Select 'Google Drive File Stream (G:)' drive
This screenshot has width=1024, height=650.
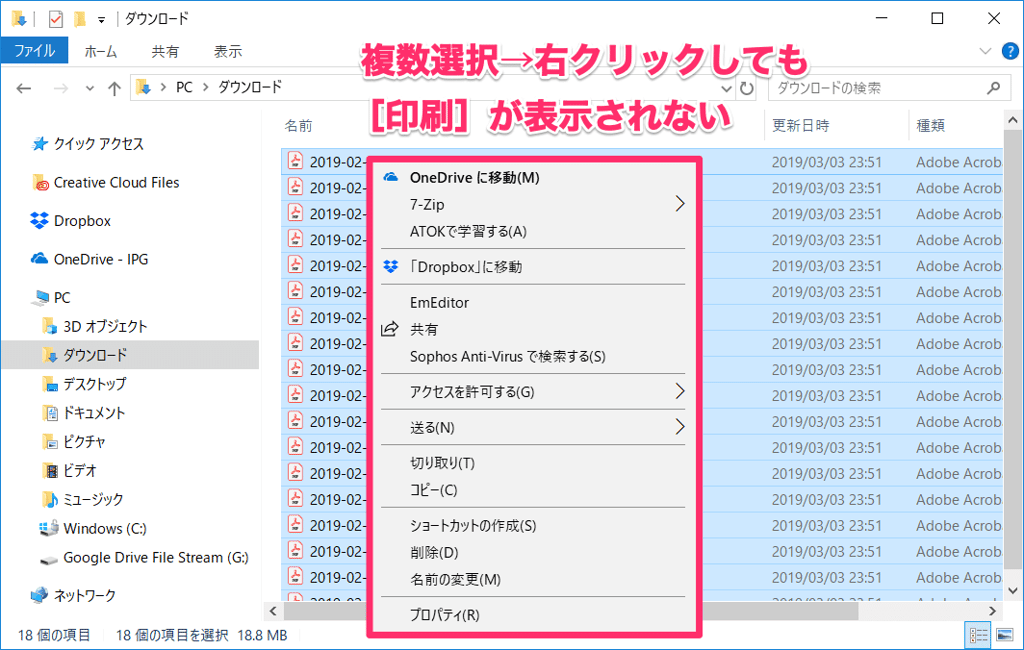(x=155, y=558)
